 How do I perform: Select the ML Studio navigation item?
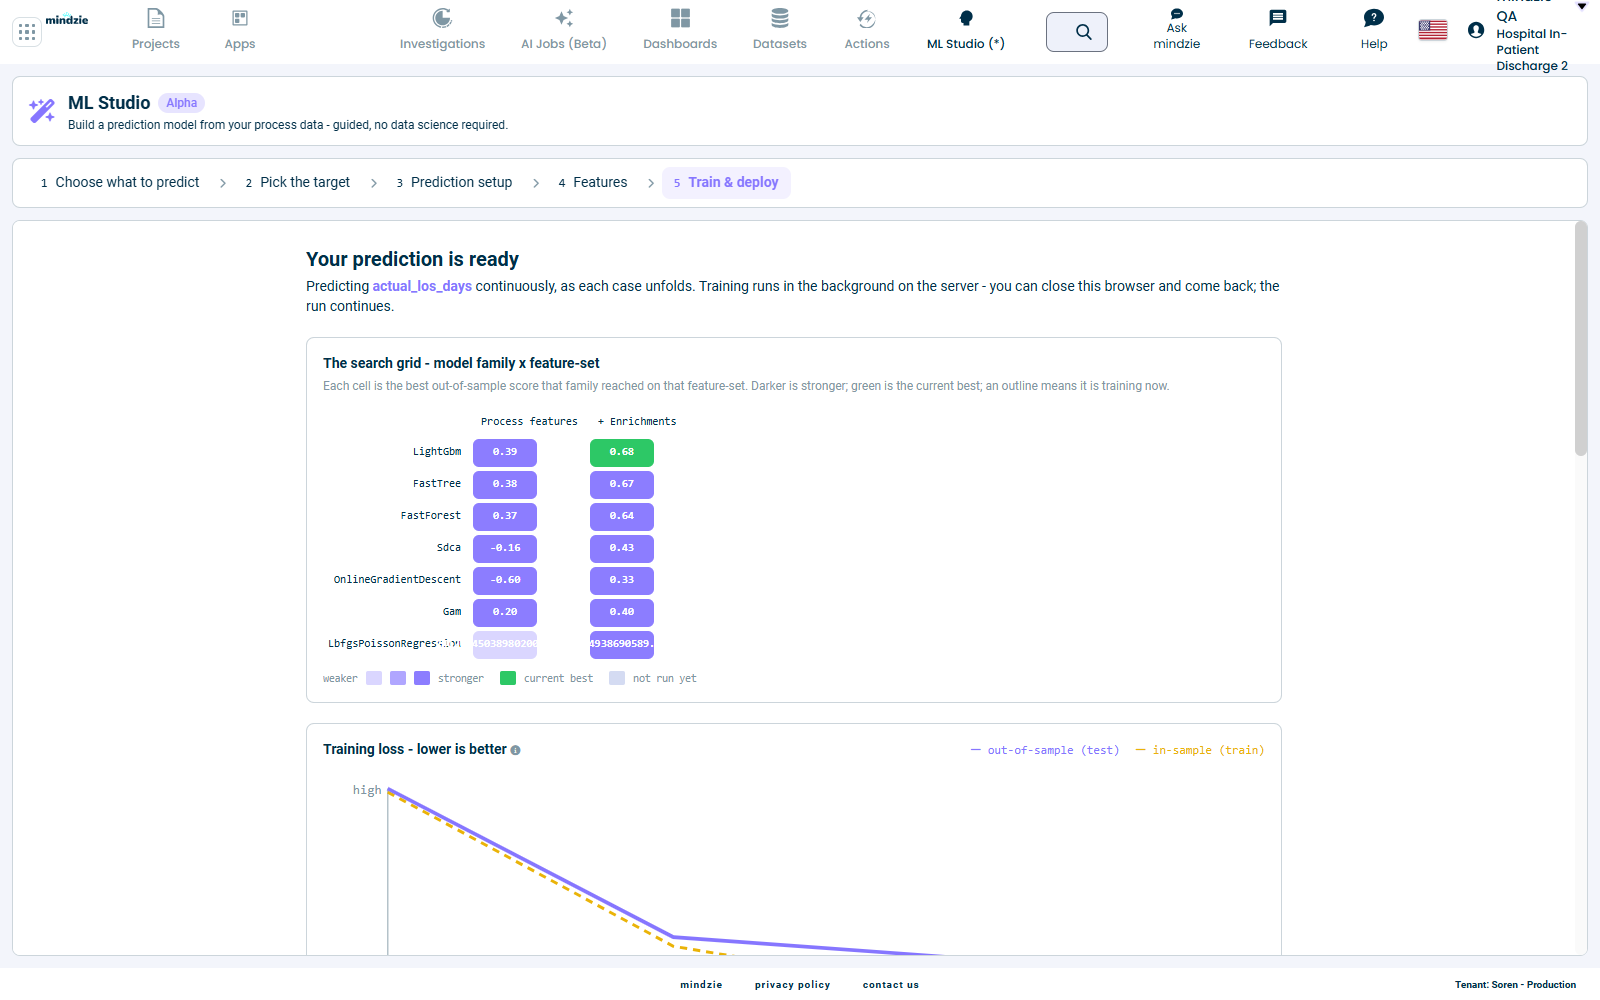click(x=966, y=30)
